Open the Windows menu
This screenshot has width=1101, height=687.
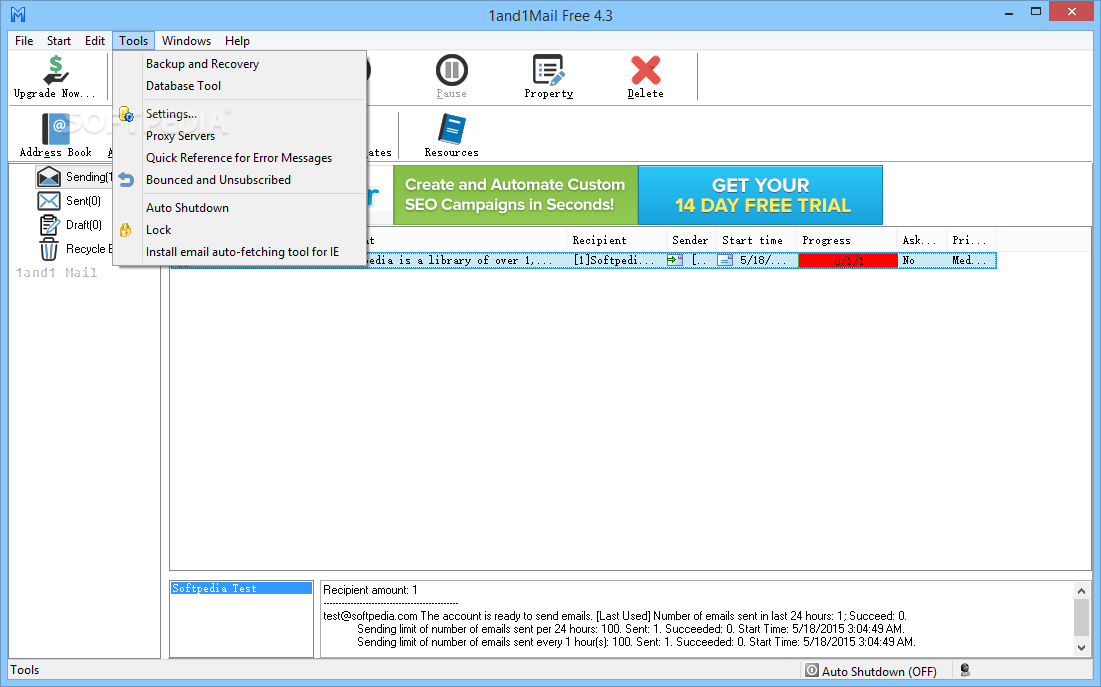click(186, 41)
